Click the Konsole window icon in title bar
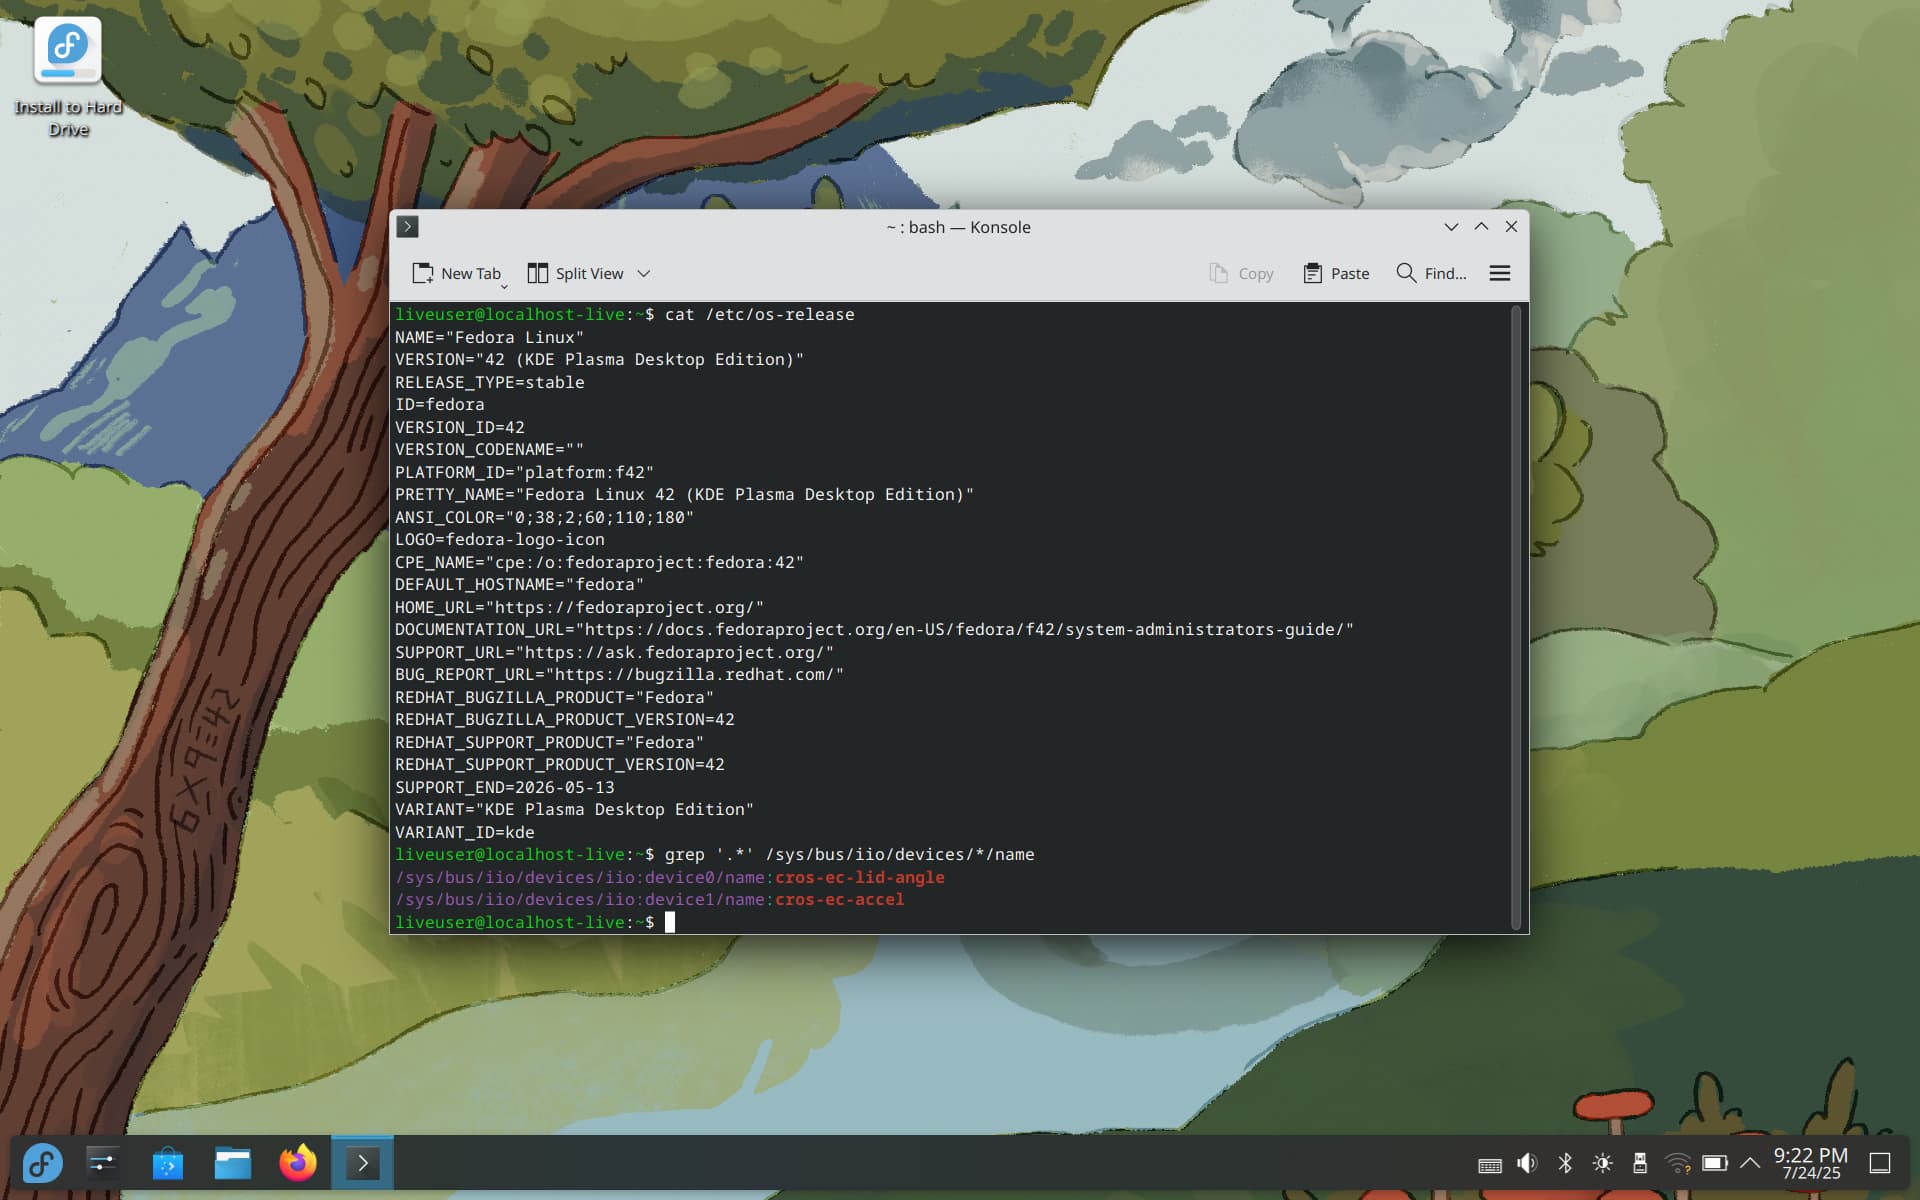 point(408,227)
